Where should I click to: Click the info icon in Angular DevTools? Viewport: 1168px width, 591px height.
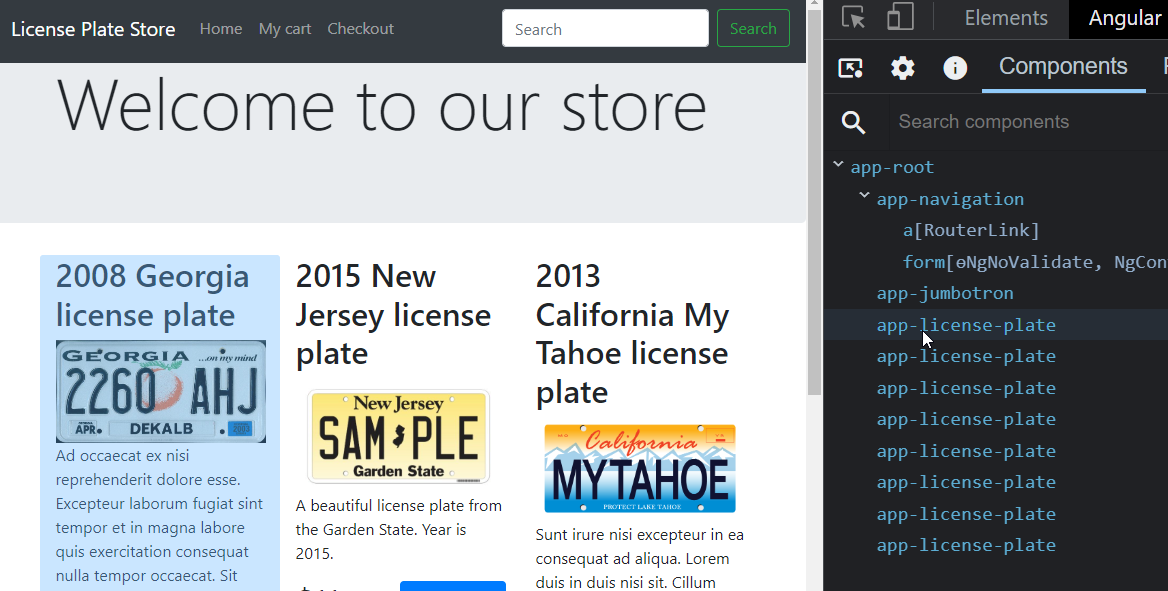click(x=955, y=68)
